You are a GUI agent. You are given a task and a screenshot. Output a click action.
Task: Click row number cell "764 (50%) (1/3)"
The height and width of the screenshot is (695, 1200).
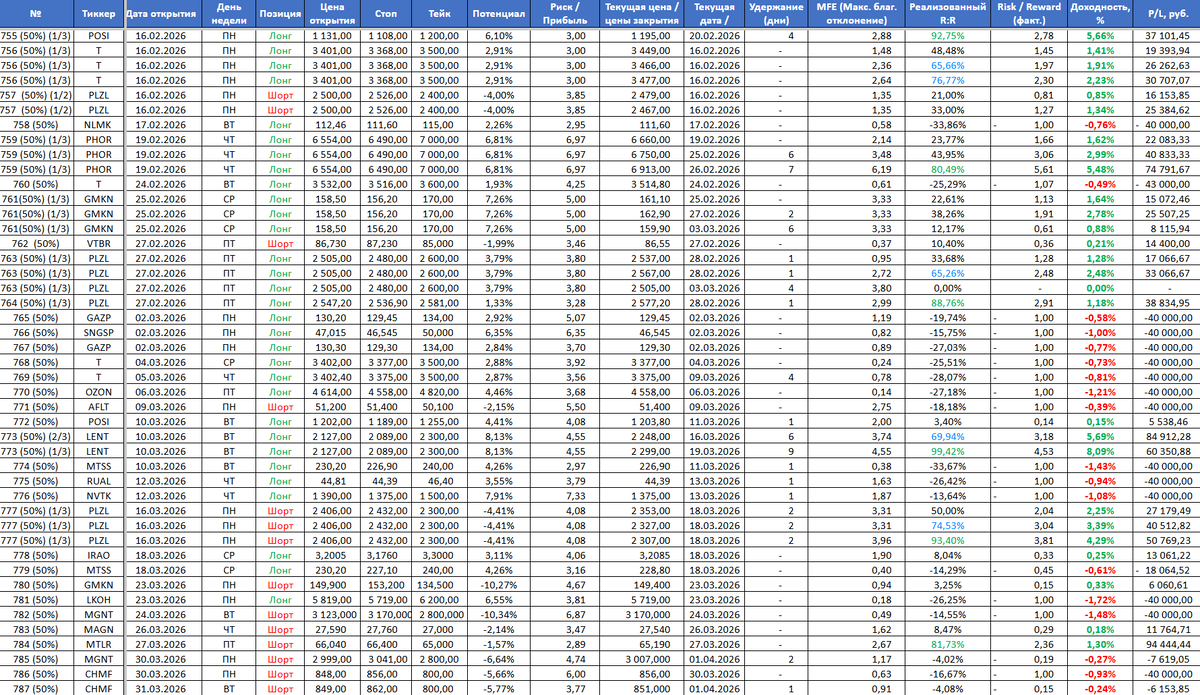(36, 303)
